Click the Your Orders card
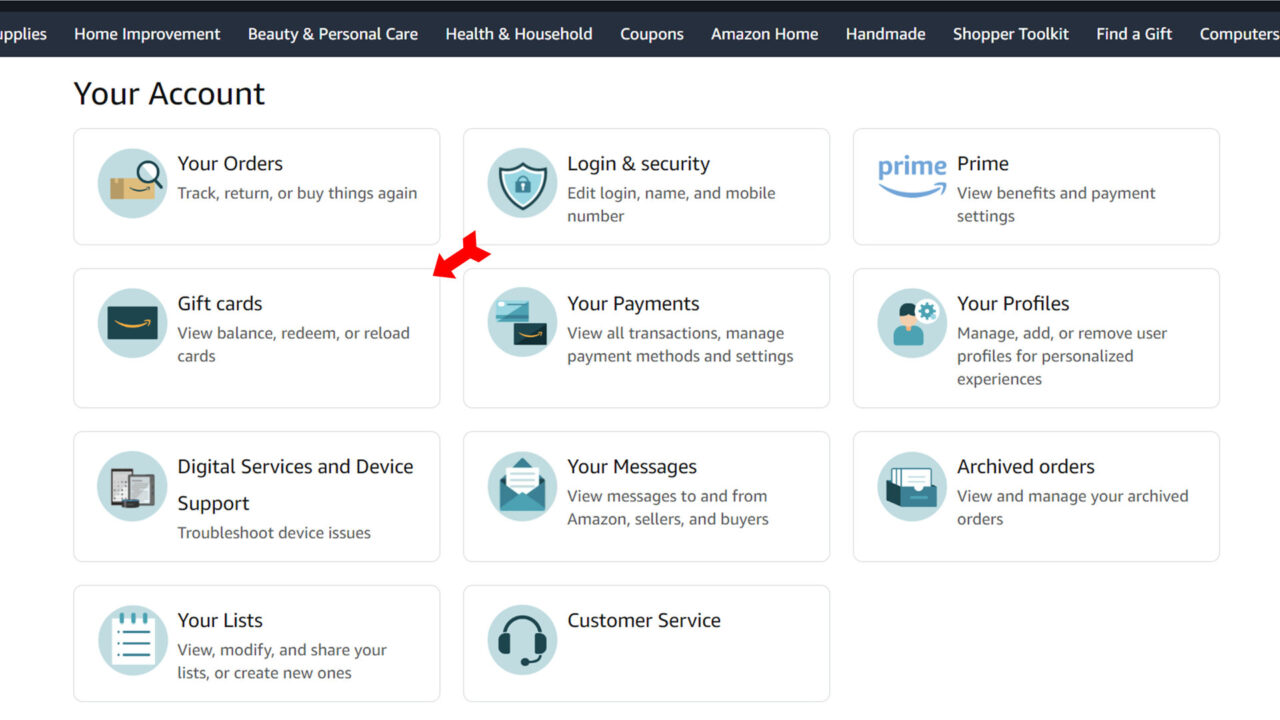1280x720 pixels. tap(256, 185)
